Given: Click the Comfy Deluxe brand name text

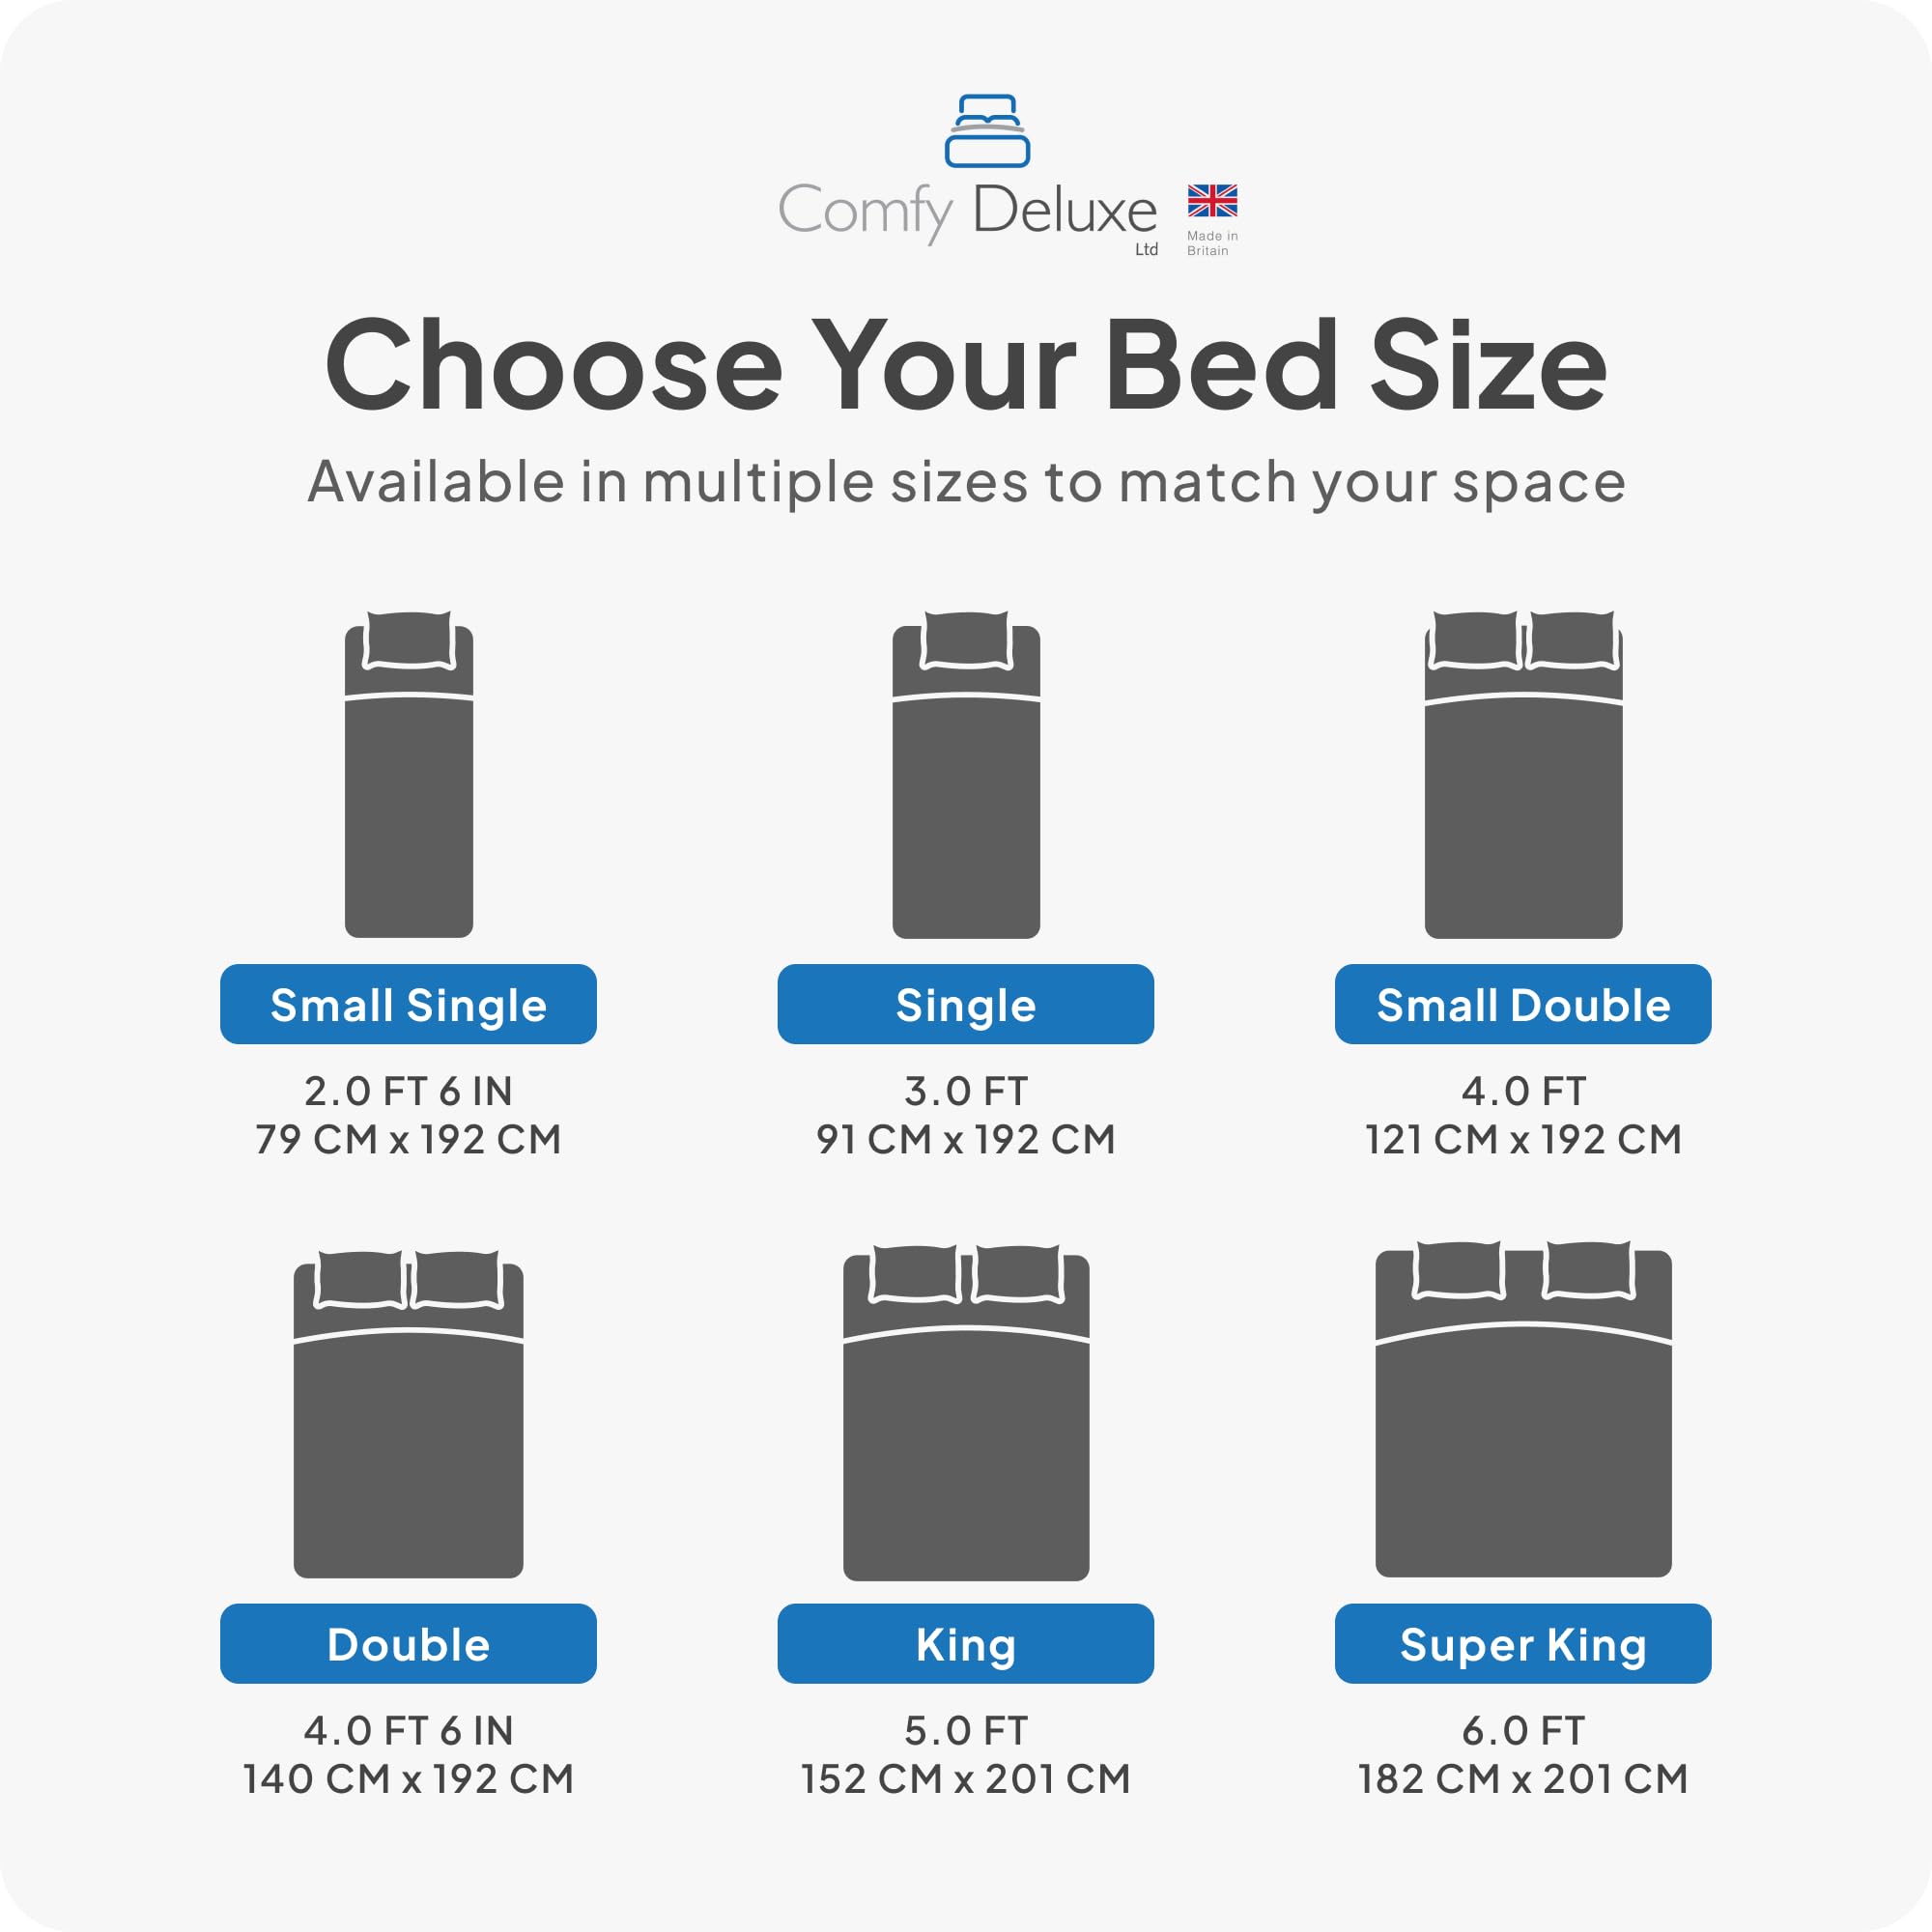Looking at the screenshot, I should [x=967, y=211].
